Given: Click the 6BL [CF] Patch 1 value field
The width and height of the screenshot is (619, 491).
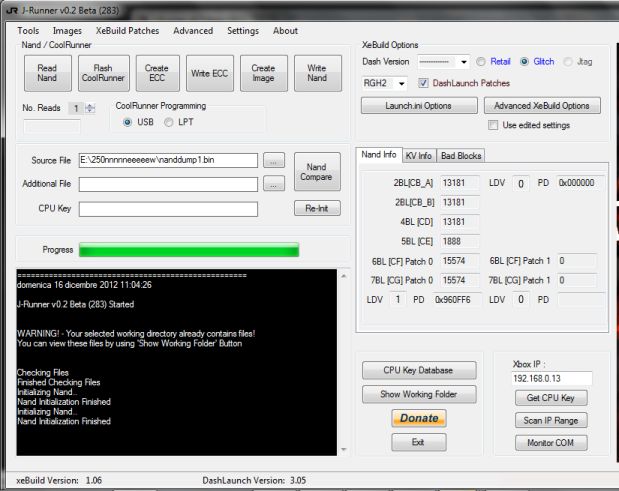Looking at the screenshot, I should [x=576, y=260].
